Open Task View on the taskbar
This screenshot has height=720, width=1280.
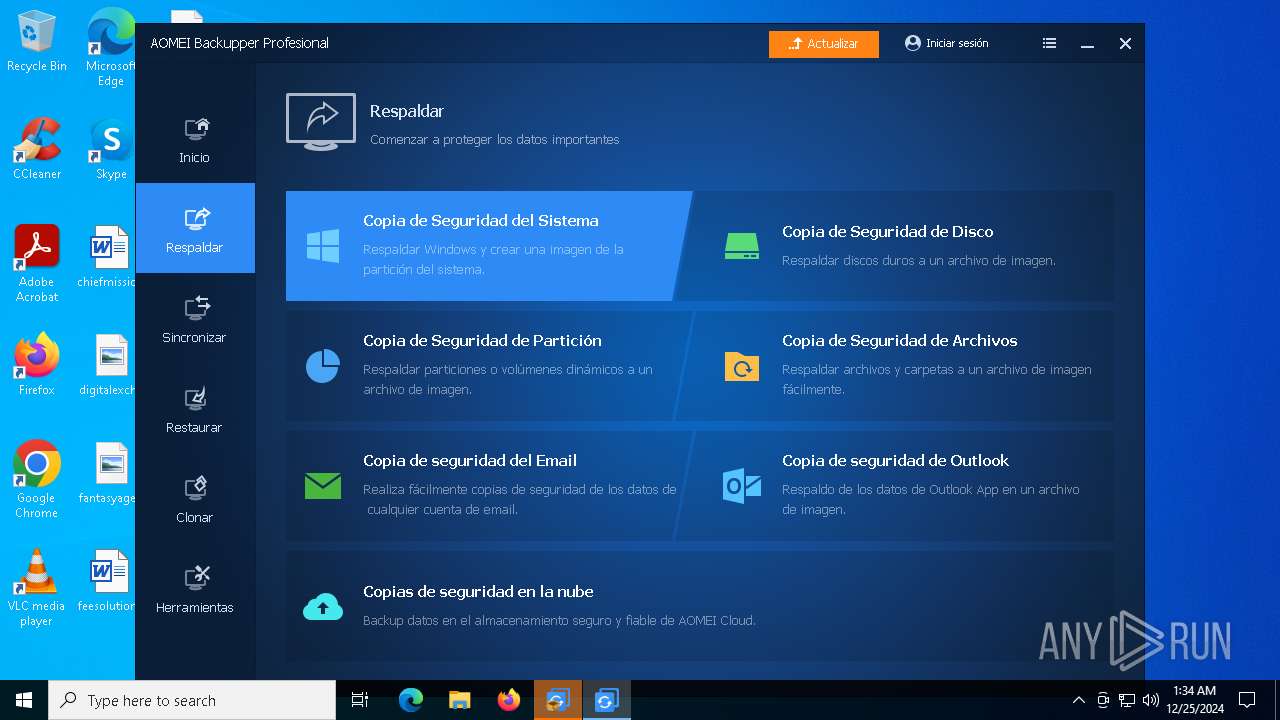[x=360, y=700]
